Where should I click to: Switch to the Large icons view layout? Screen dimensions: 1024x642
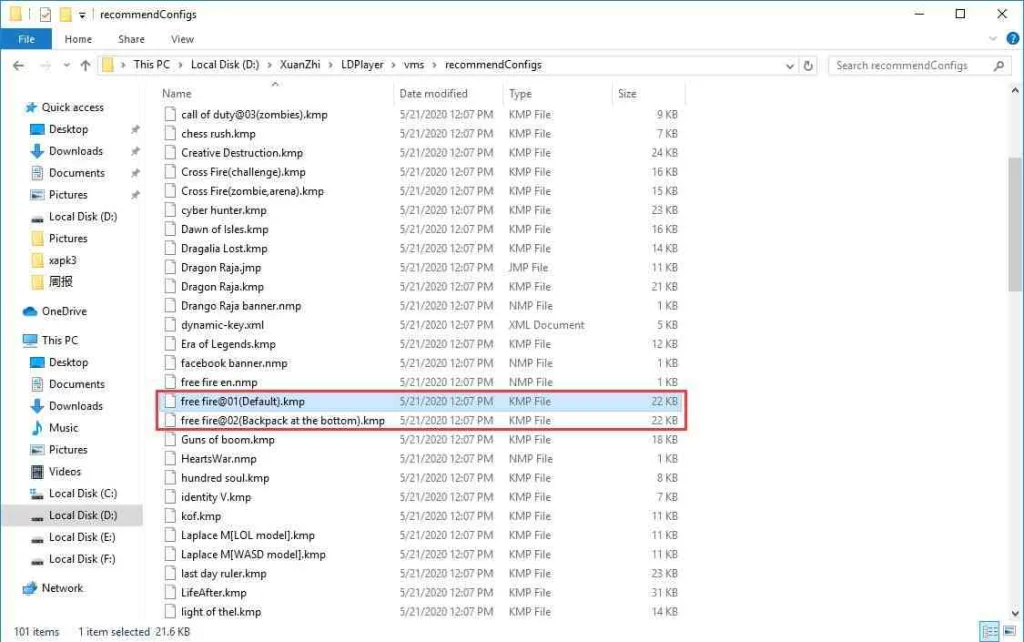point(1010,631)
